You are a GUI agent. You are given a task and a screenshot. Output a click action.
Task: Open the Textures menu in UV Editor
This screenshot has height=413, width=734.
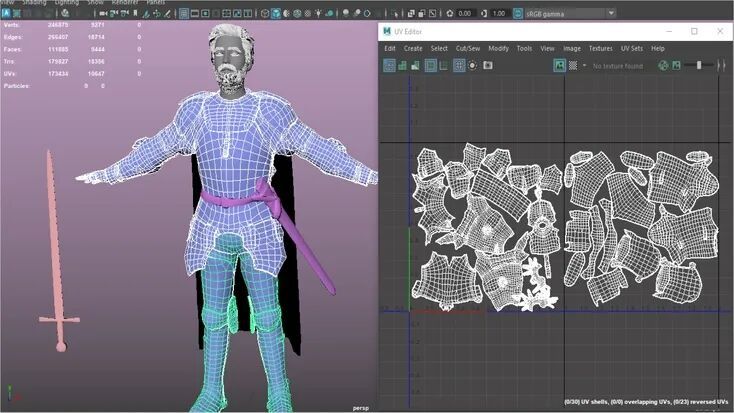600,48
